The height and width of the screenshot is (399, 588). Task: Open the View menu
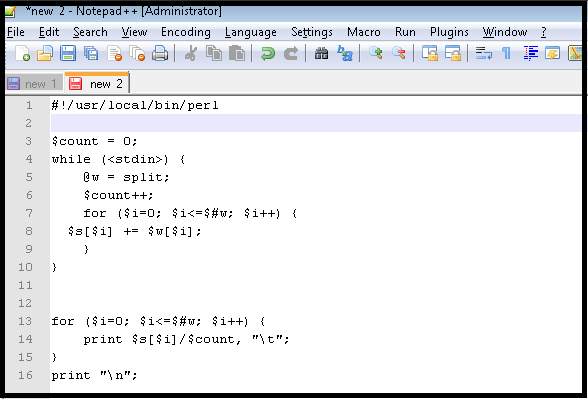pos(134,32)
